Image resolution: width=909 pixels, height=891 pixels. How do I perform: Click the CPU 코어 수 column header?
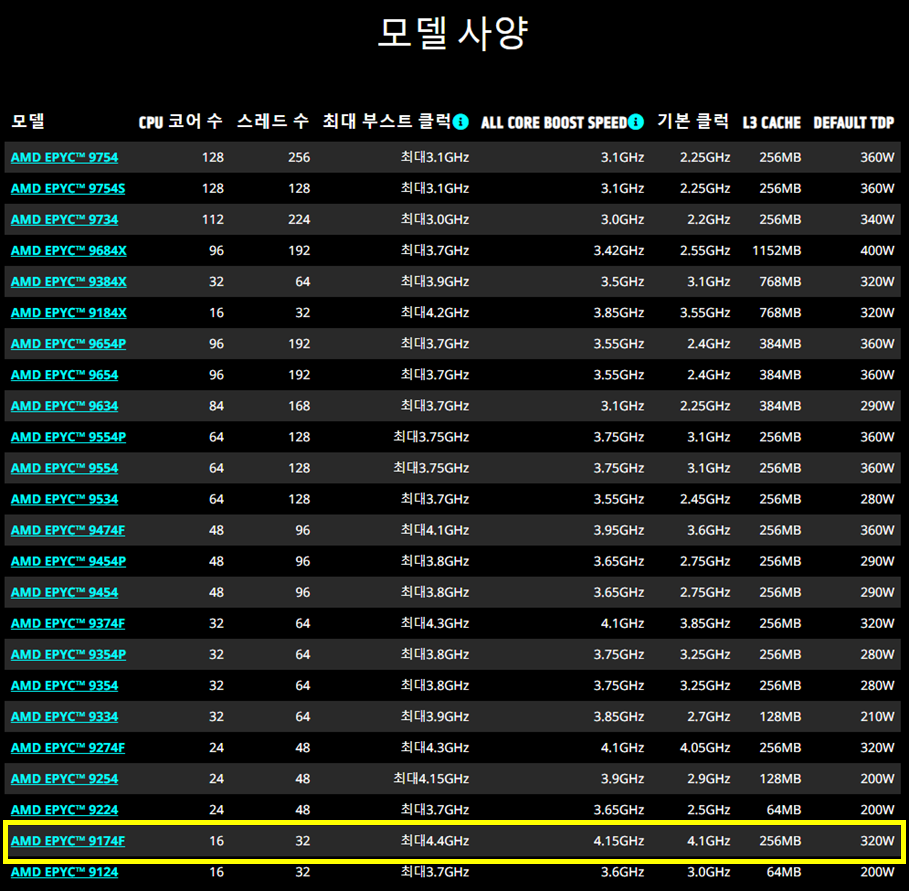(180, 122)
